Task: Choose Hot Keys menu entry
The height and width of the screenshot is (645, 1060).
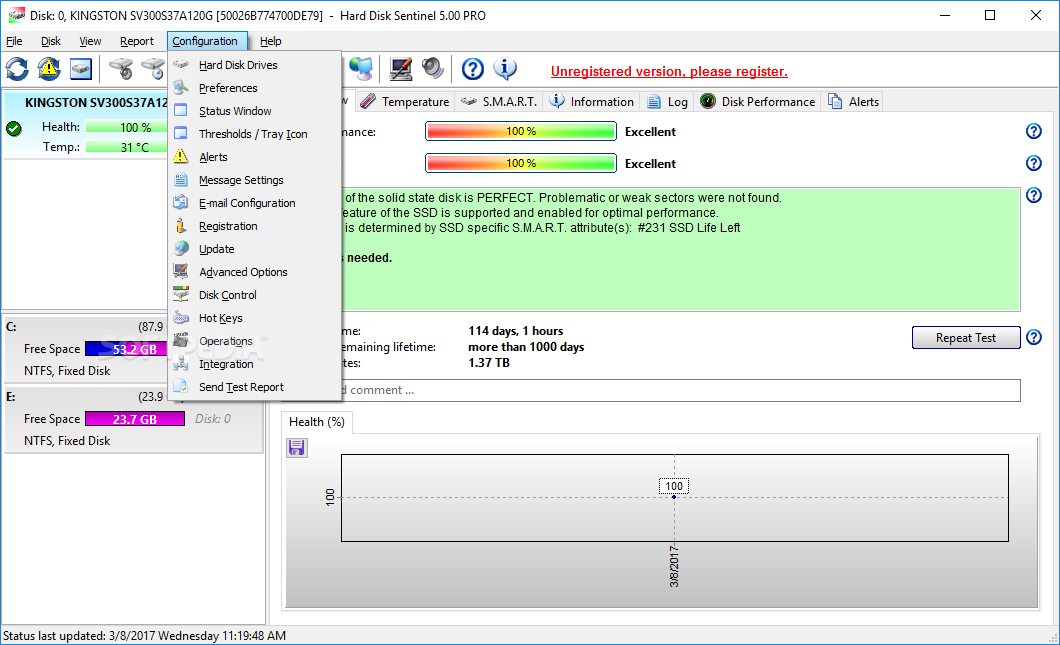Action: click(x=254, y=318)
